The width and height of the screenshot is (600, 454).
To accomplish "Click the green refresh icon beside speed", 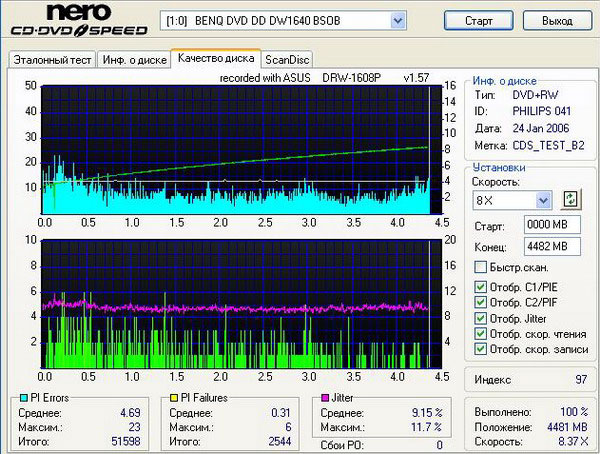I will (571, 199).
